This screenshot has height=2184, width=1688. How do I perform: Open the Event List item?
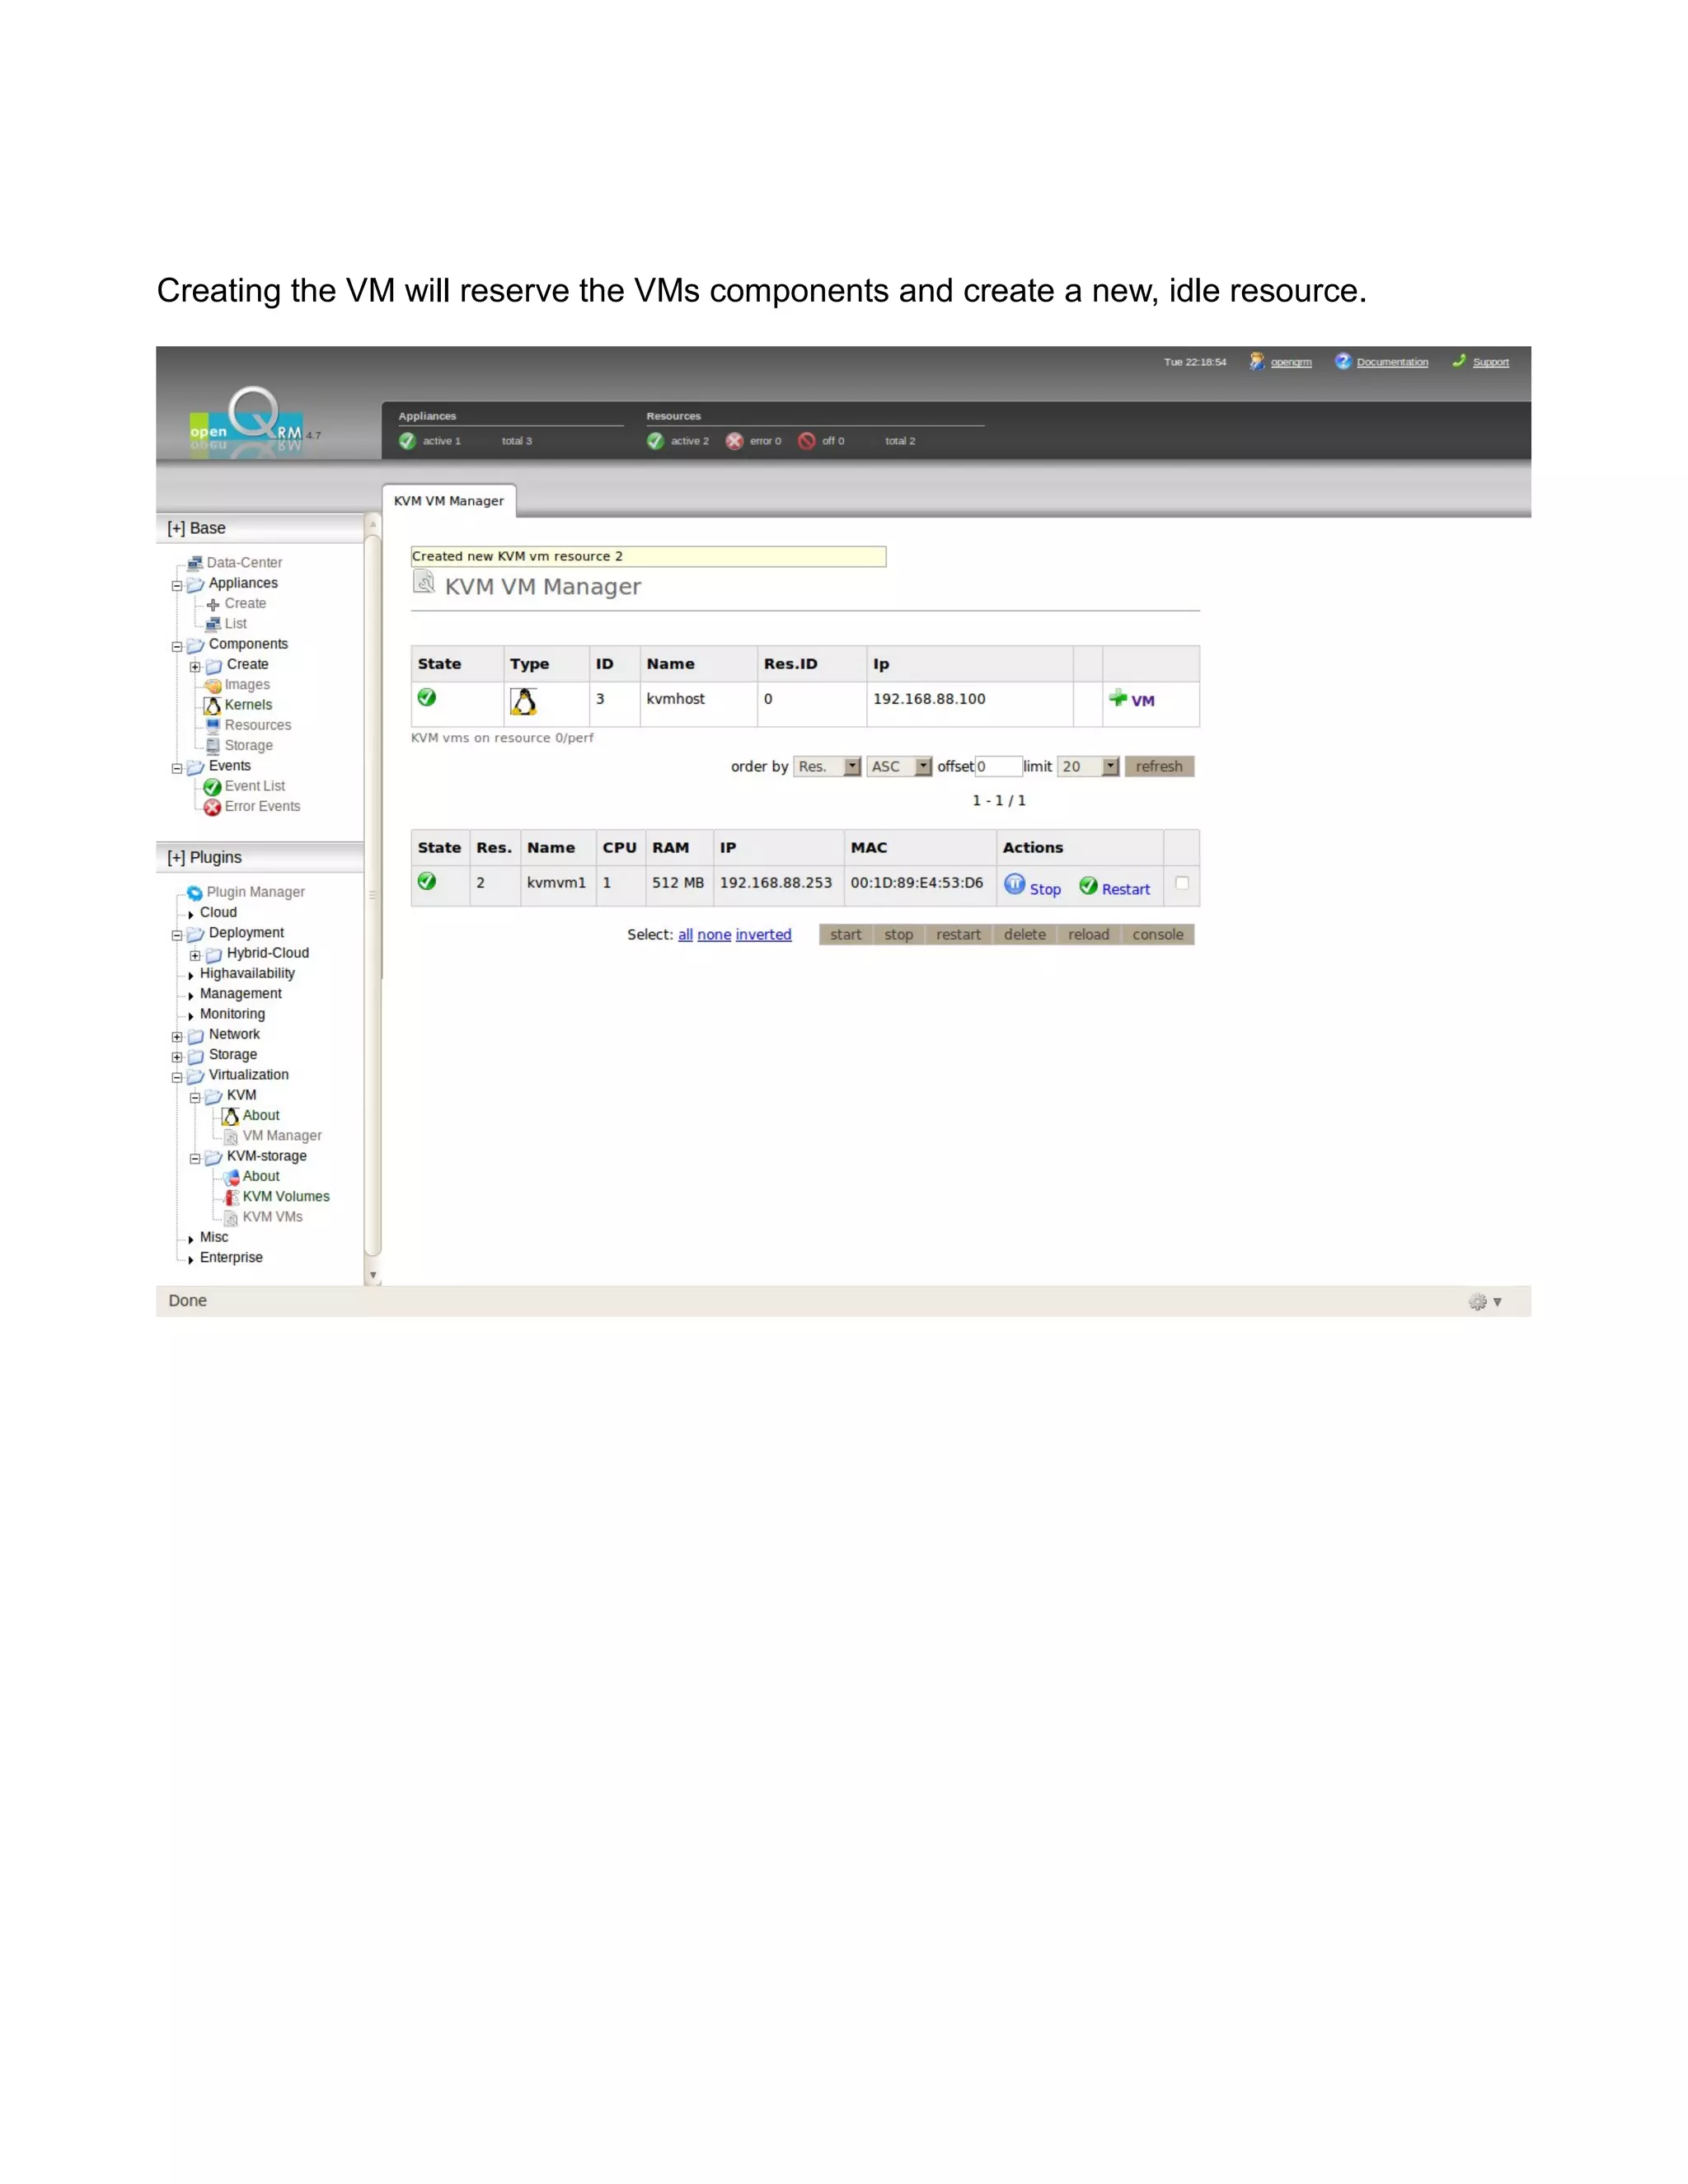[x=254, y=787]
